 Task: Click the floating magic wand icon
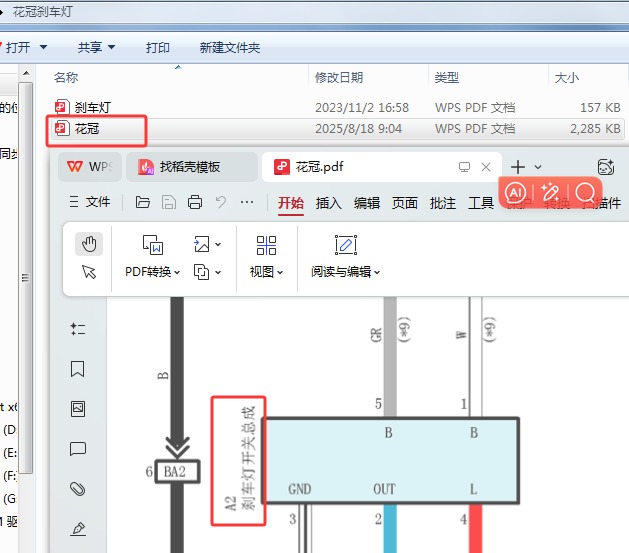(550, 192)
